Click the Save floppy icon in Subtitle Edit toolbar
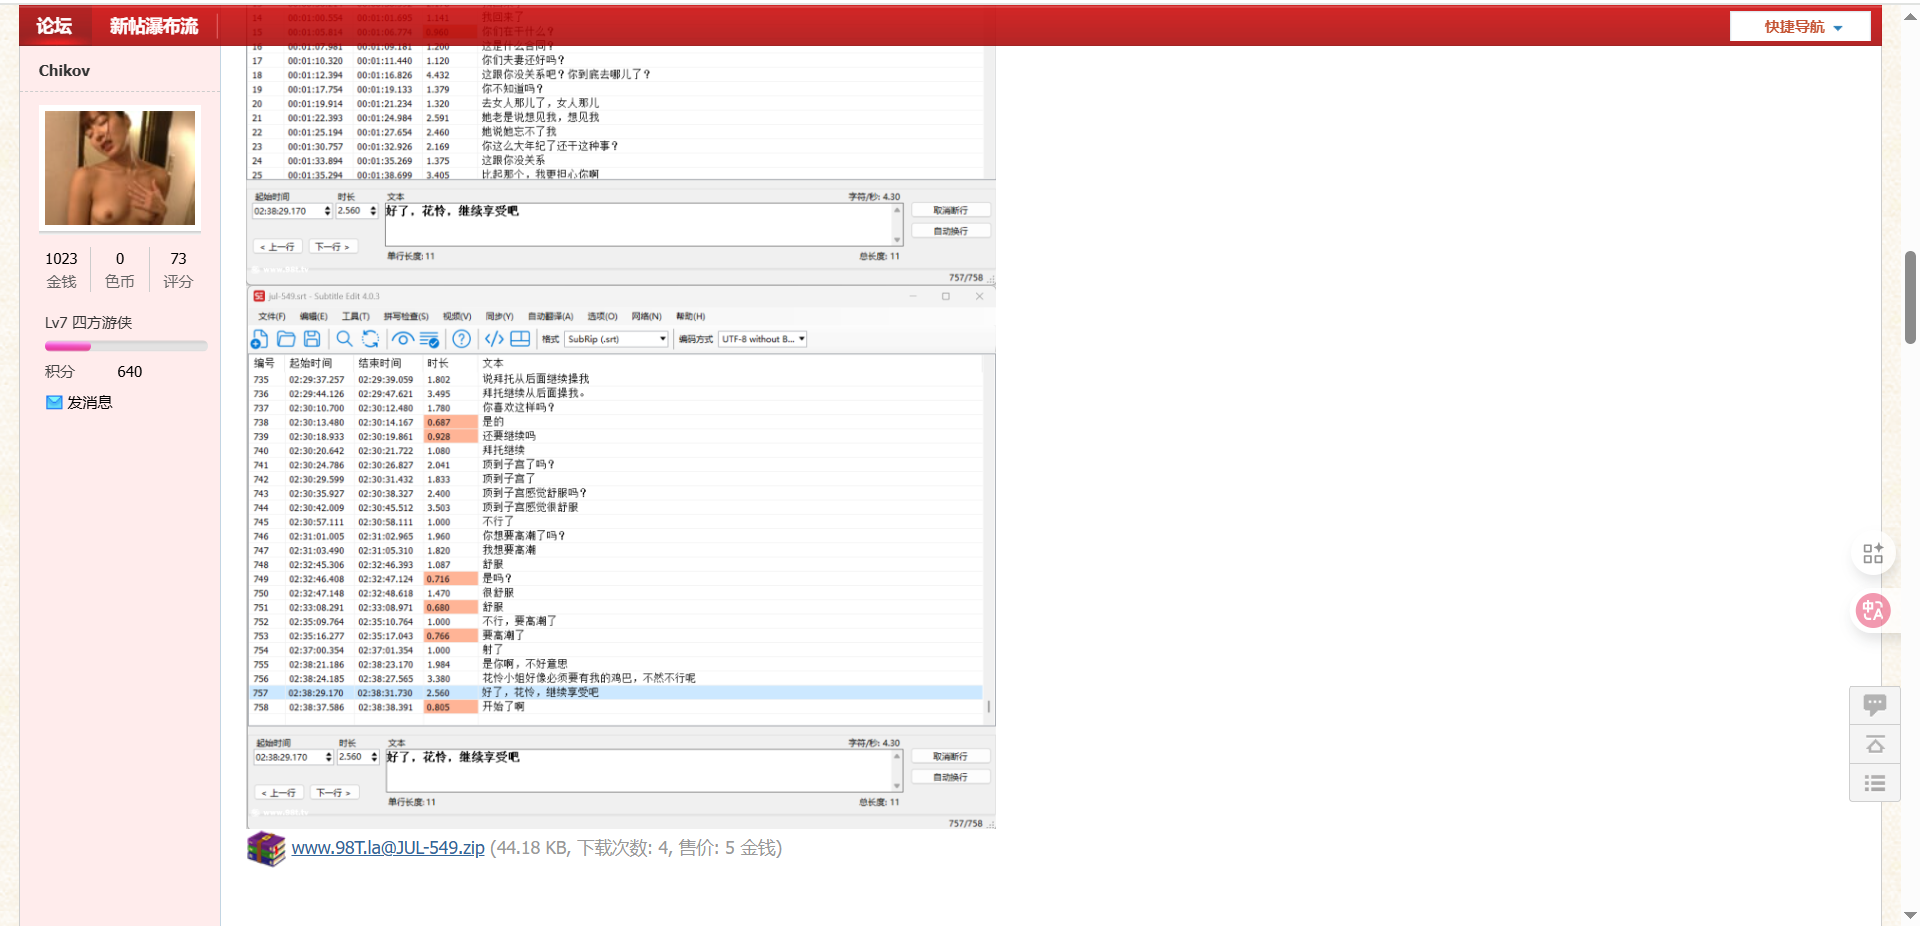1920x926 pixels. pyautogui.click(x=312, y=339)
